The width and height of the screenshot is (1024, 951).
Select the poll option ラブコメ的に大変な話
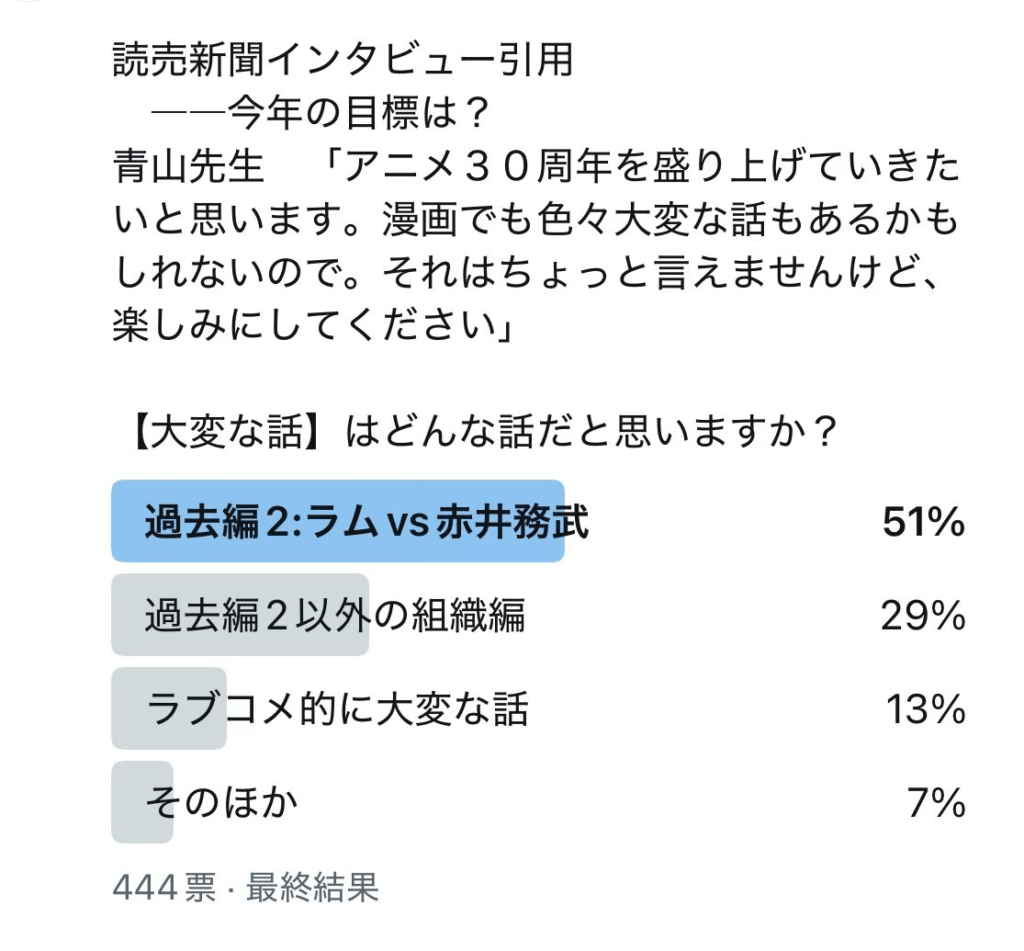336,710
